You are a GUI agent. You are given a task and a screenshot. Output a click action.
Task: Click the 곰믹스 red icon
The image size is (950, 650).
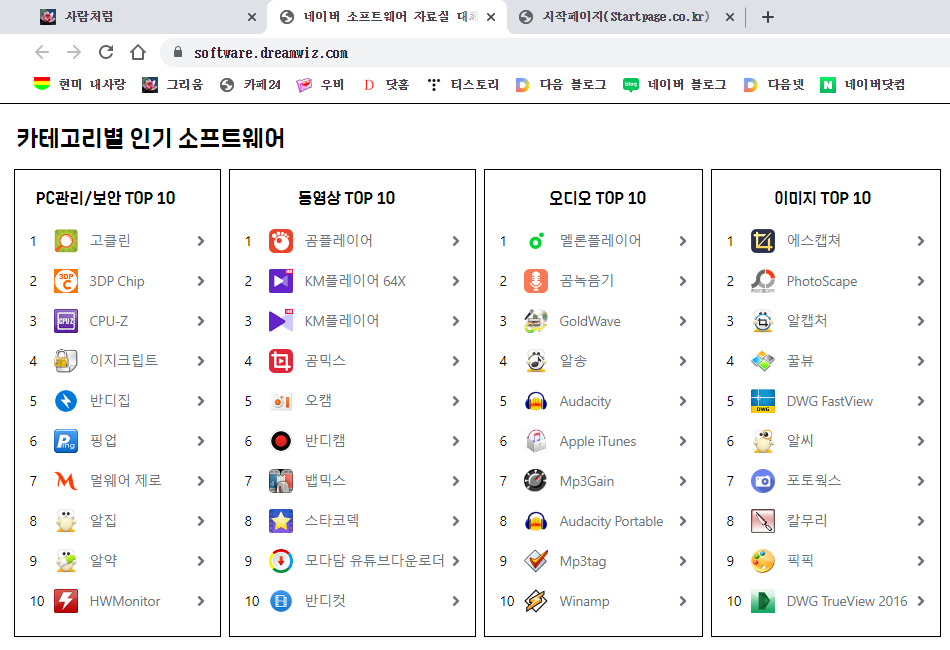pos(281,361)
